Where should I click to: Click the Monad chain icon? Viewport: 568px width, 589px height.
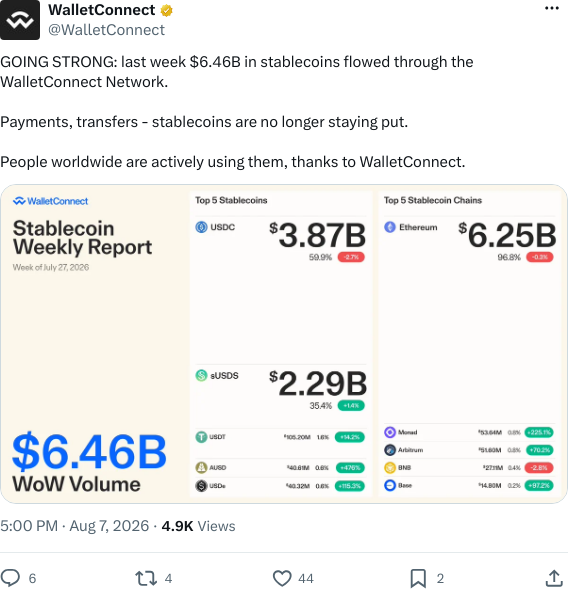[390, 432]
